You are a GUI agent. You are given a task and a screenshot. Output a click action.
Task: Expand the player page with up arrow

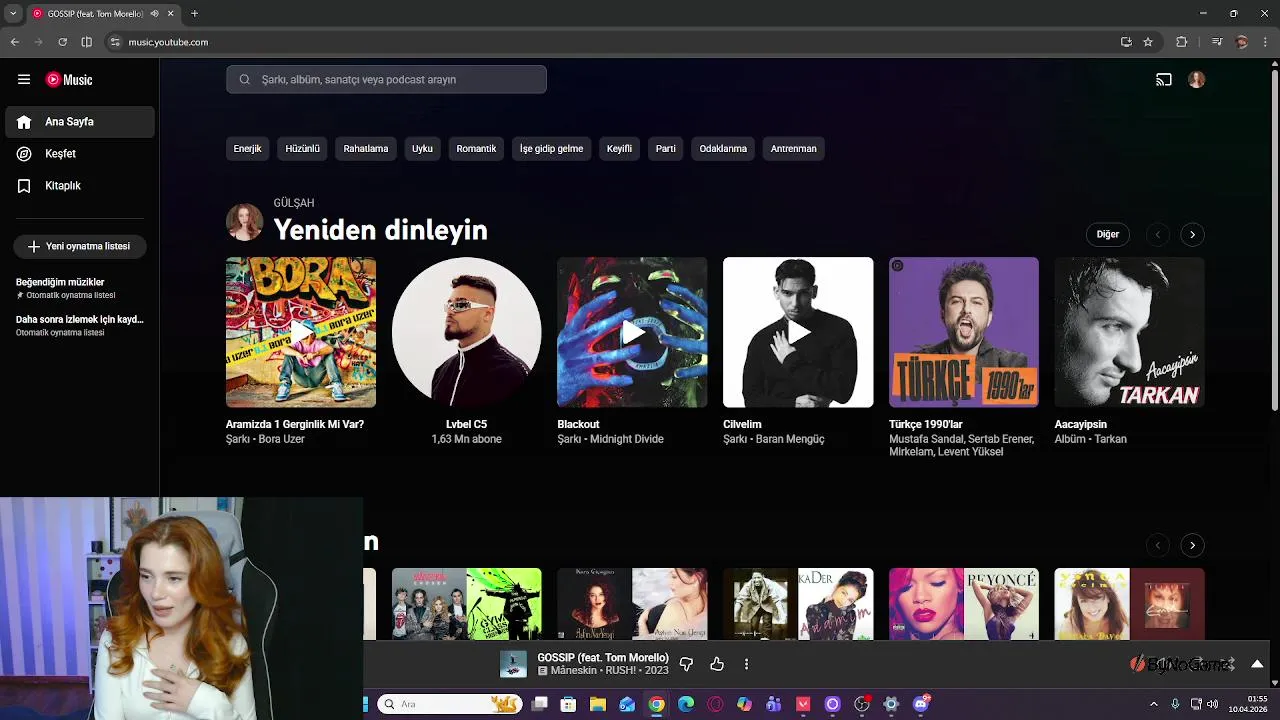(x=1257, y=664)
